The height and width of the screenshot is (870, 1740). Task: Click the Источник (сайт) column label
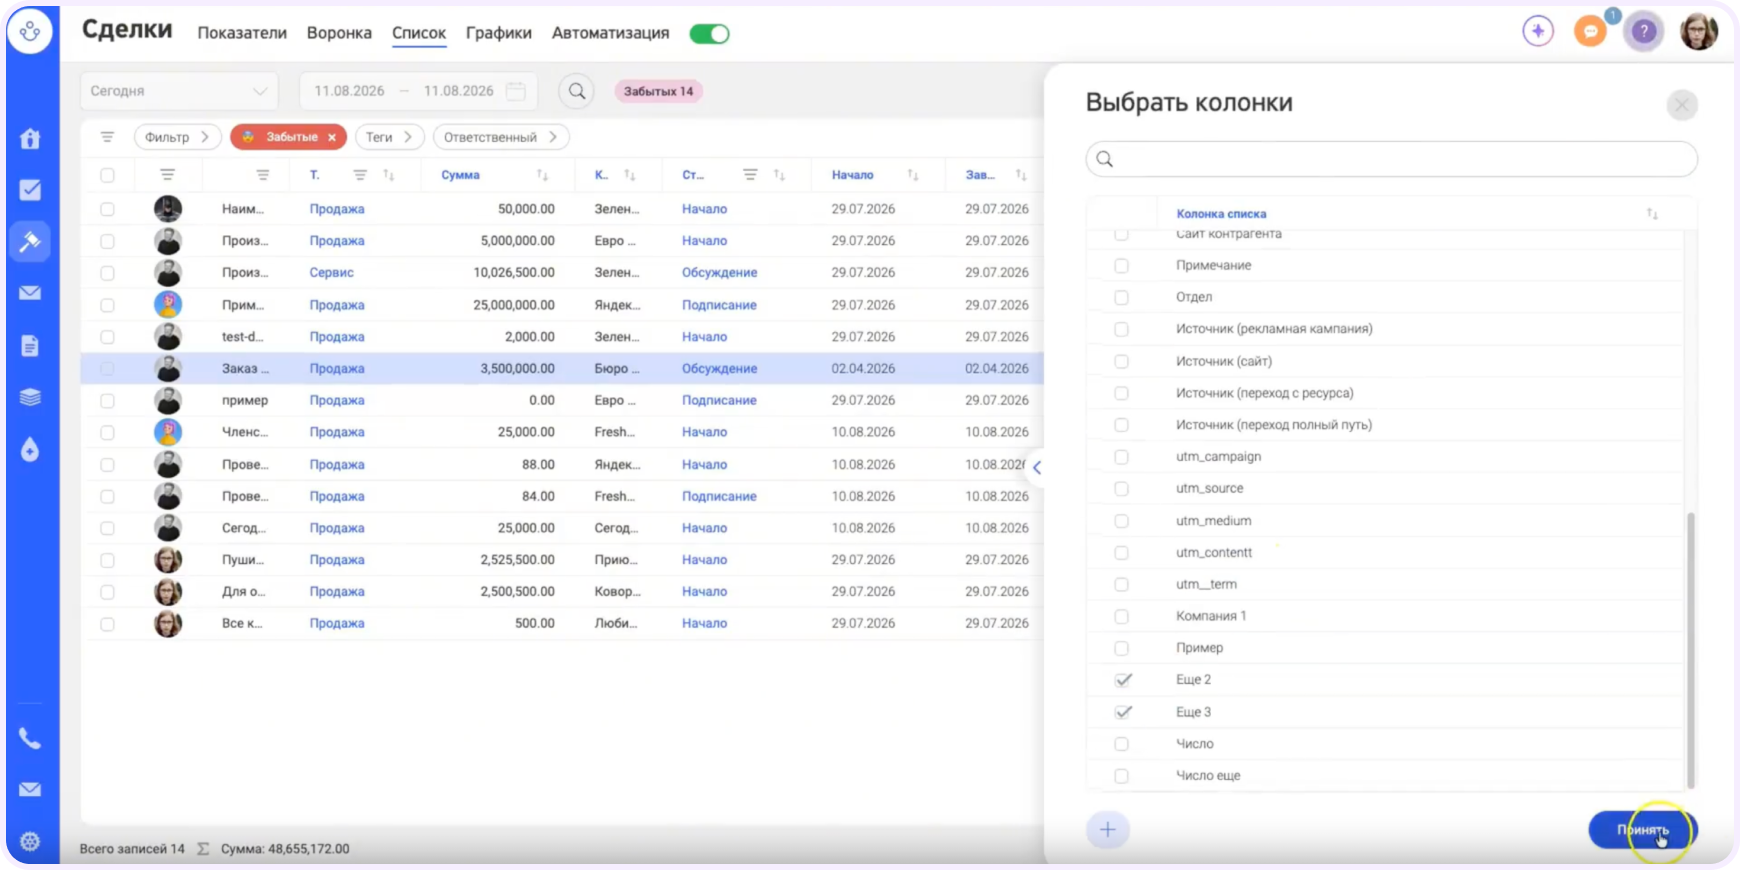point(1224,361)
